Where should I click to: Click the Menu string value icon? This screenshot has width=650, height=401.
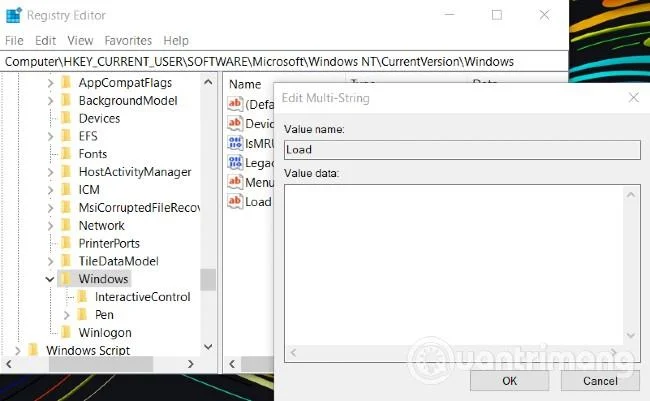pos(235,182)
